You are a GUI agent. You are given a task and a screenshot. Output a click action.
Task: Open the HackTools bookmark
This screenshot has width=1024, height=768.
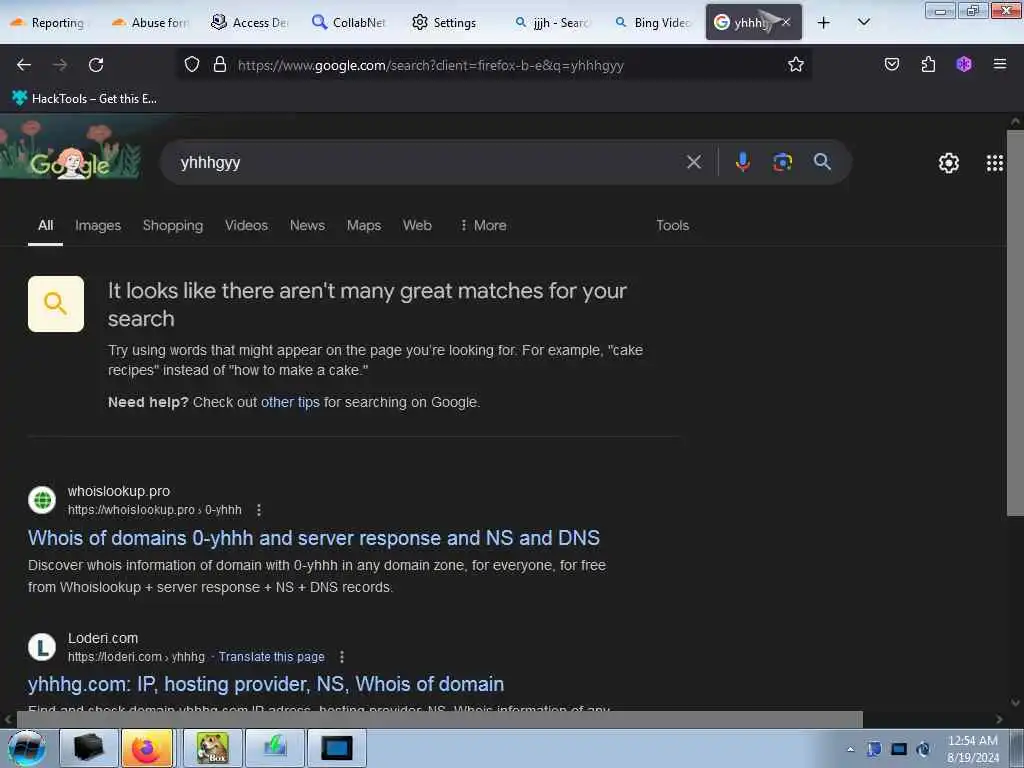tap(84, 99)
